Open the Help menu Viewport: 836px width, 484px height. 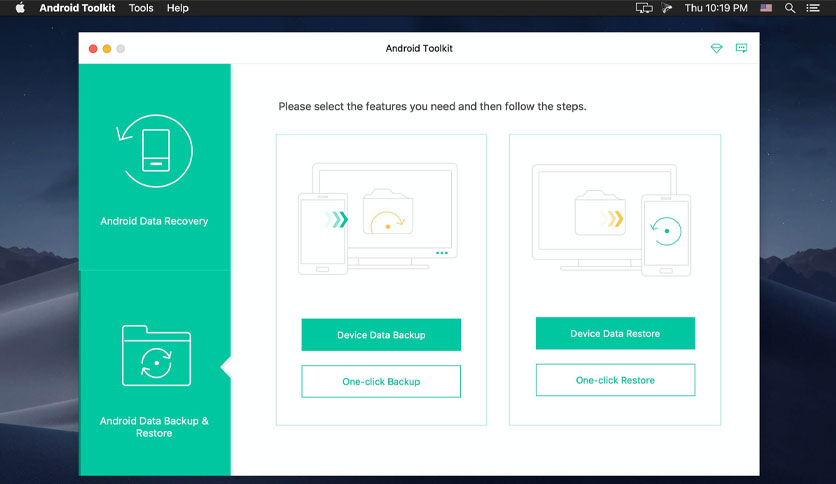coord(178,8)
